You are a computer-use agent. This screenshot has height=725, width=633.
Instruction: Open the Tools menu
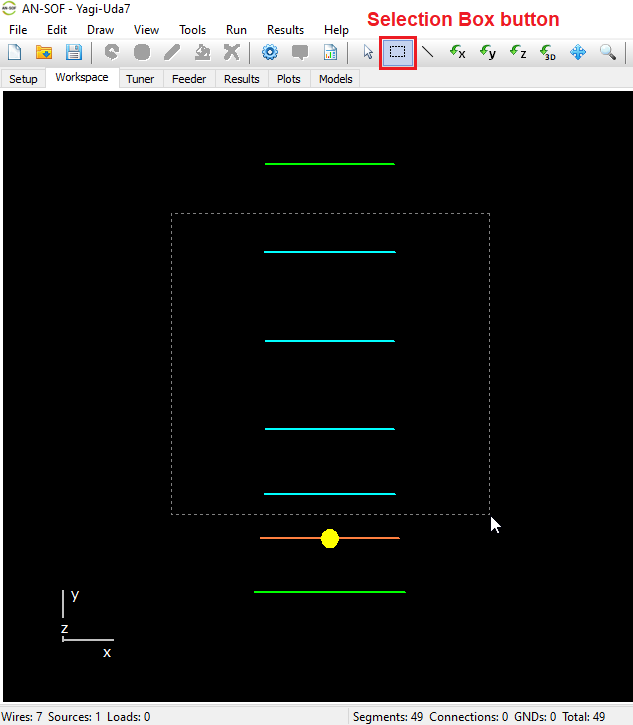pyautogui.click(x=192, y=30)
